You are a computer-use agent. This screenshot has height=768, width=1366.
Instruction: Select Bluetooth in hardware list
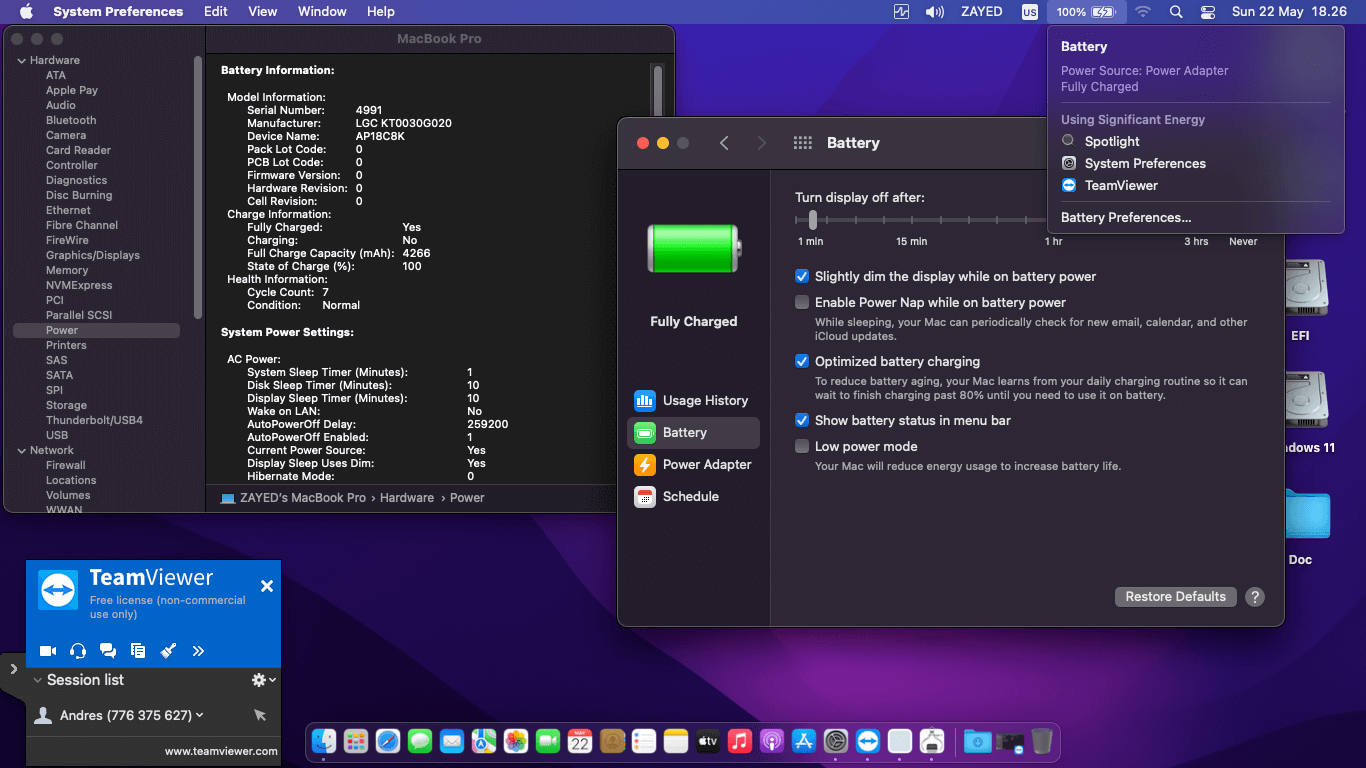(71, 120)
